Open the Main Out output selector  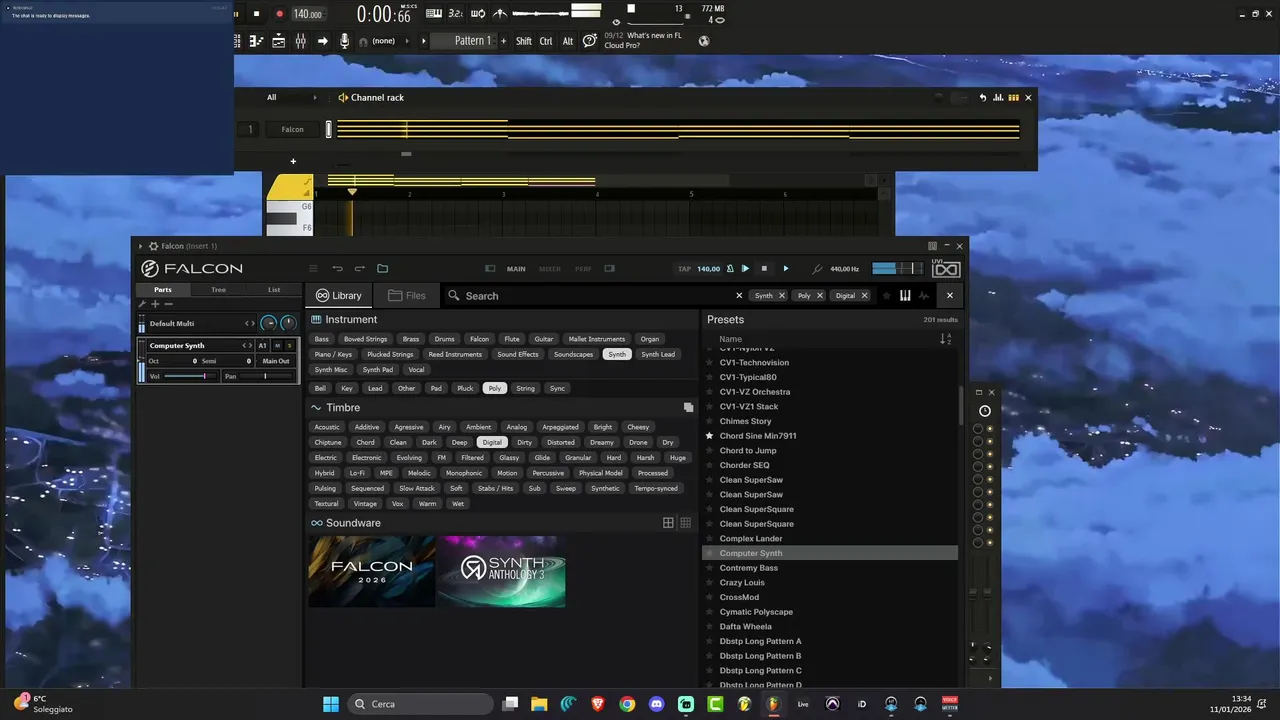[x=276, y=361]
